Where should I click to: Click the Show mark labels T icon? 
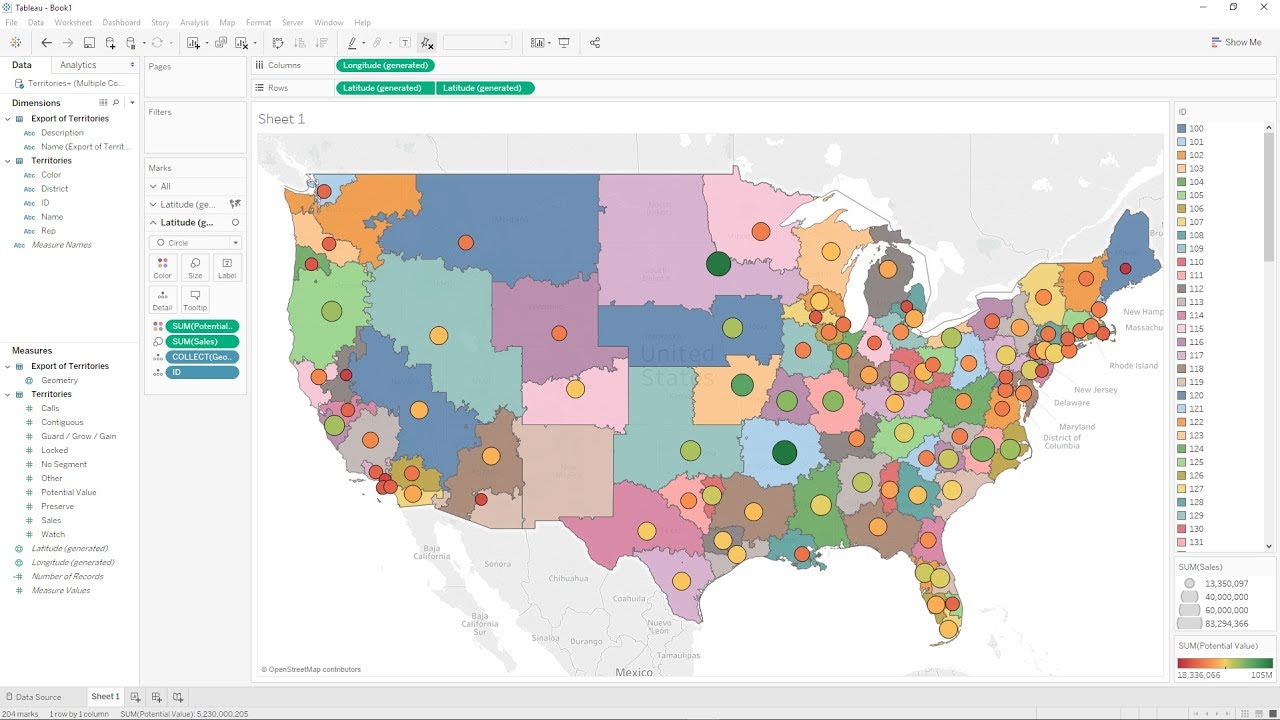tap(405, 43)
